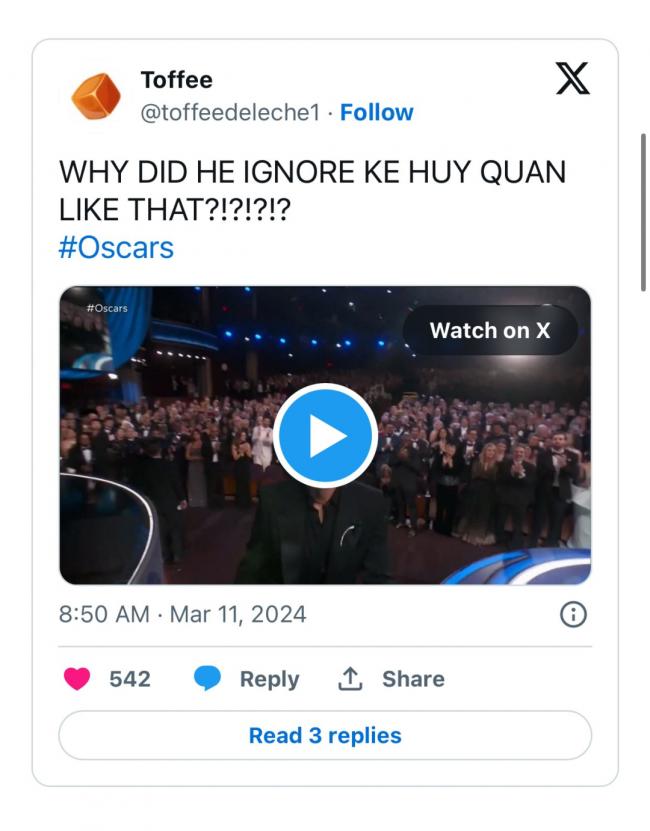Click the orange Toffee profile avatar

(x=96, y=96)
